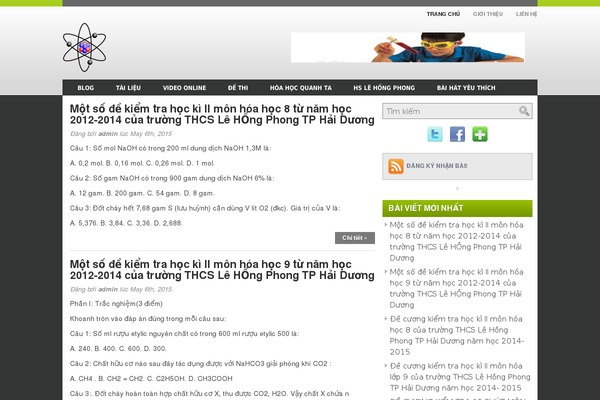The height and width of the screenshot is (400, 600).
Task: Open hóa học 8 exam post title
Action: pos(222,114)
